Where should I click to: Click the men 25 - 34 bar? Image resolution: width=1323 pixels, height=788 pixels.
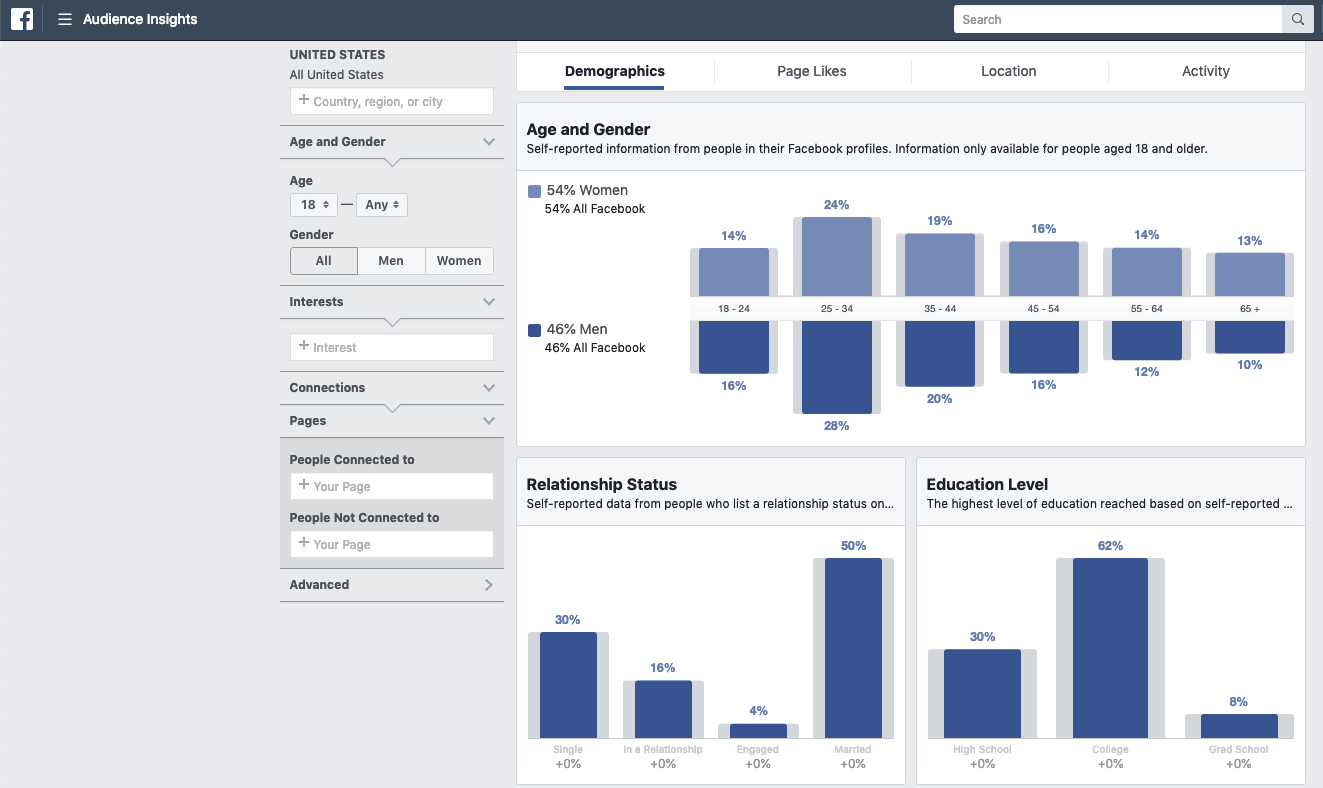837,367
